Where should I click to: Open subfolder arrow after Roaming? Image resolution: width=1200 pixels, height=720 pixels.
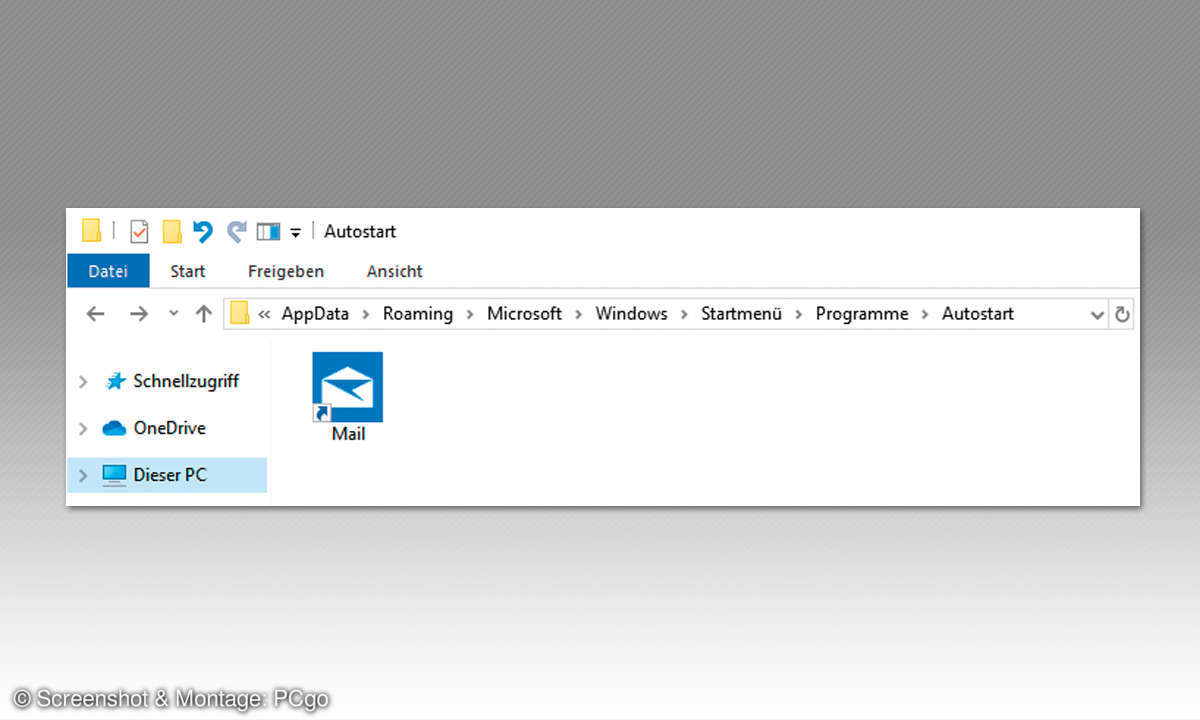(x=471, y=314)
